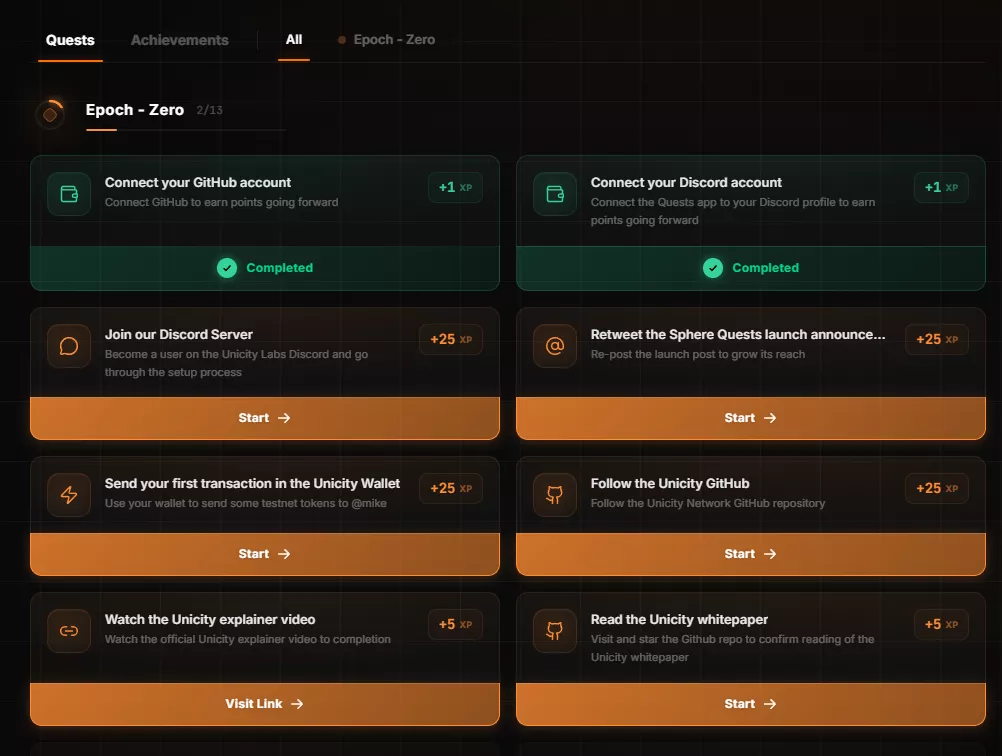Start the Follow the Unicity GitHub quest
The width and height of the screenshot is (1002, 756).
(750, 554)
